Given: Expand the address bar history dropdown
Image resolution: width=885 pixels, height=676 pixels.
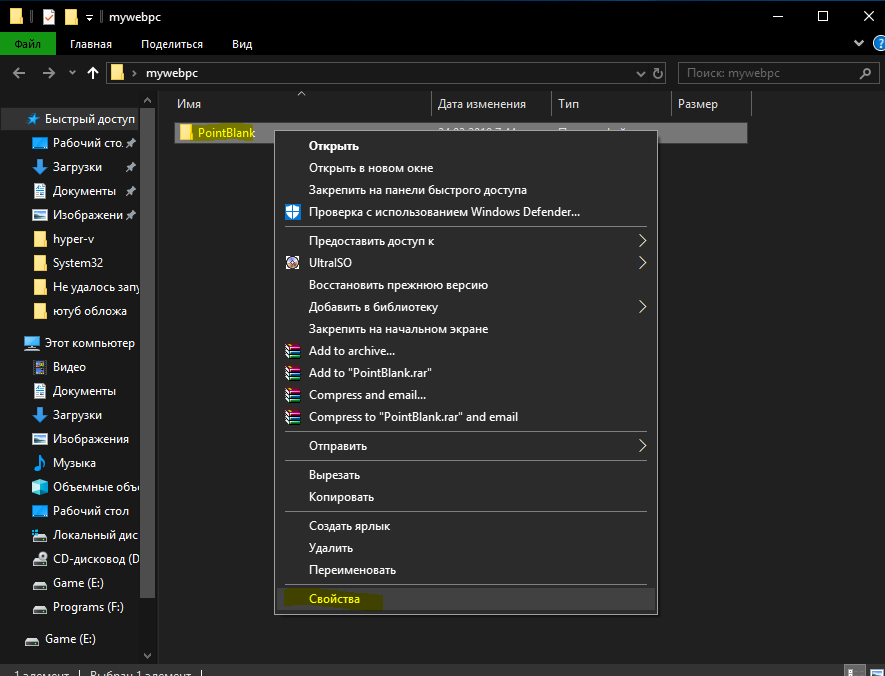Looking at the screenshot, I should 641,73.
